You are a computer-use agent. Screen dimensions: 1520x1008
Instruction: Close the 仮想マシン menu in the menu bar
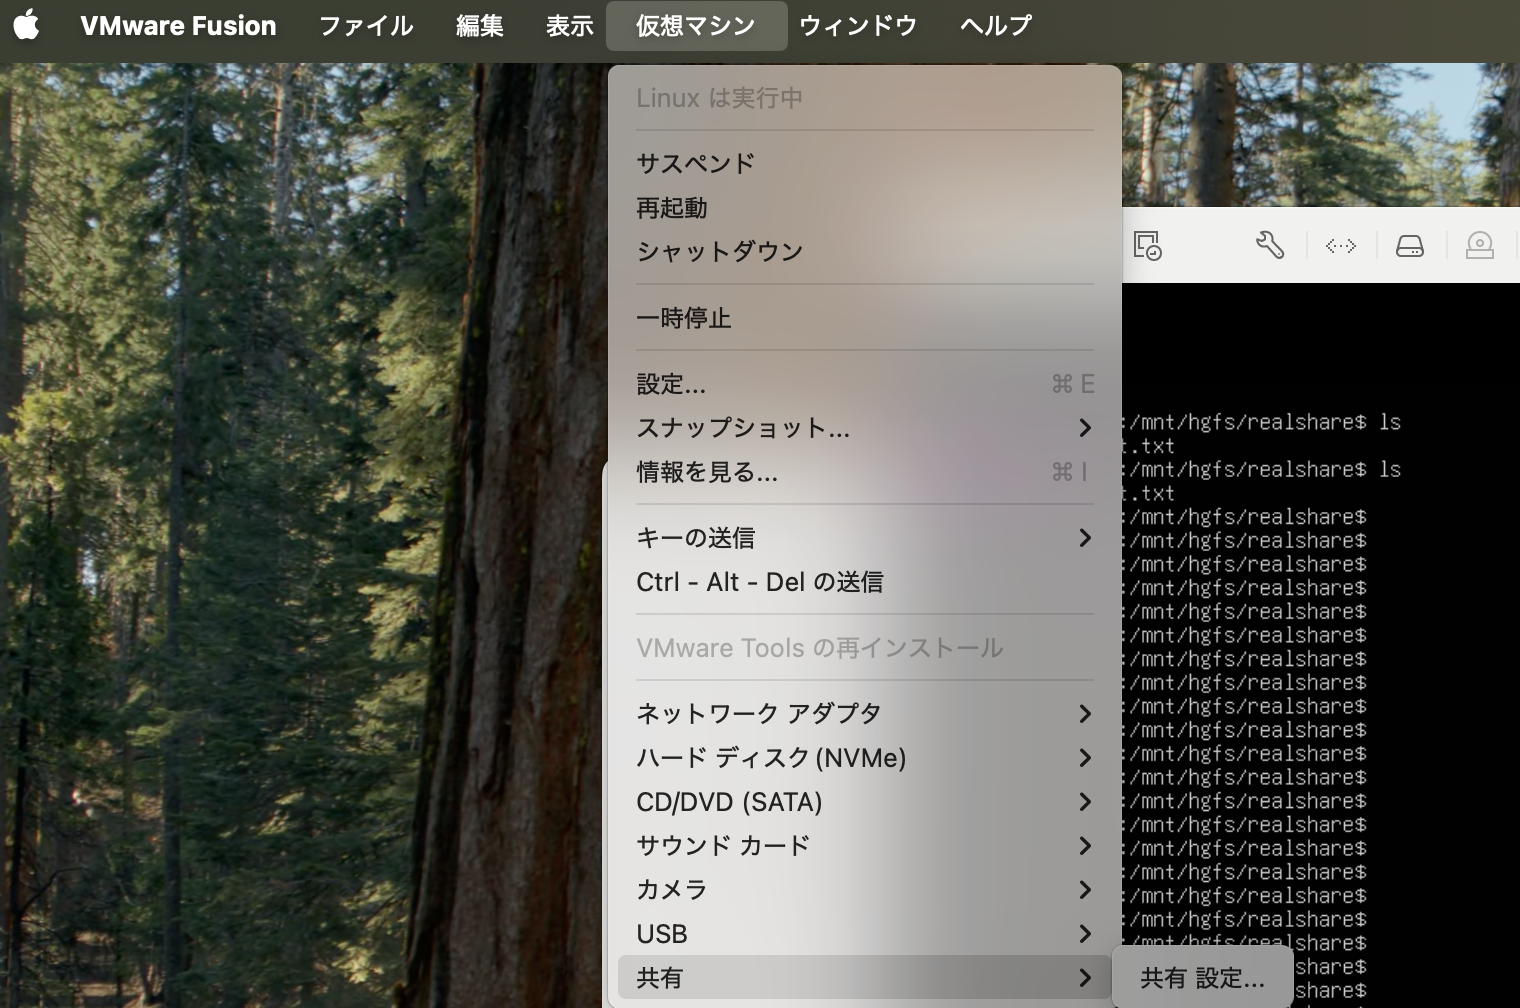696,25
